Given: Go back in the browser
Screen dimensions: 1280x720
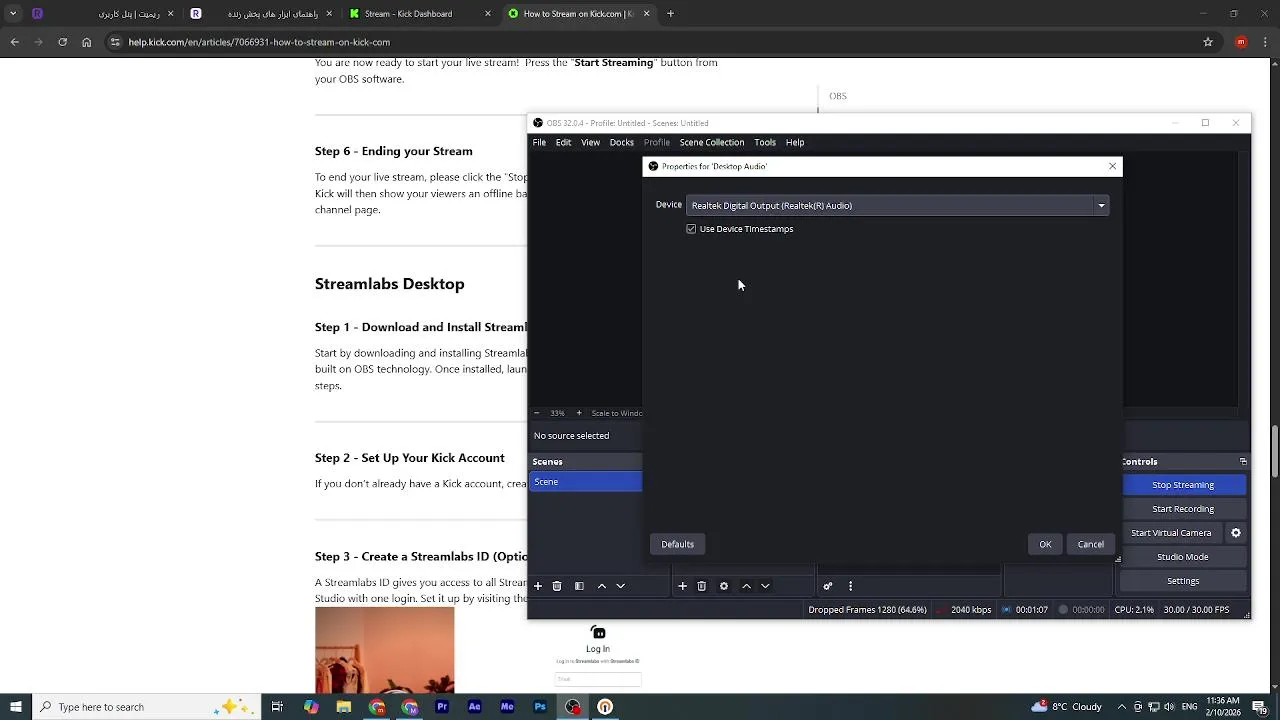Looking at the screenshot, I should pos(14,42).
